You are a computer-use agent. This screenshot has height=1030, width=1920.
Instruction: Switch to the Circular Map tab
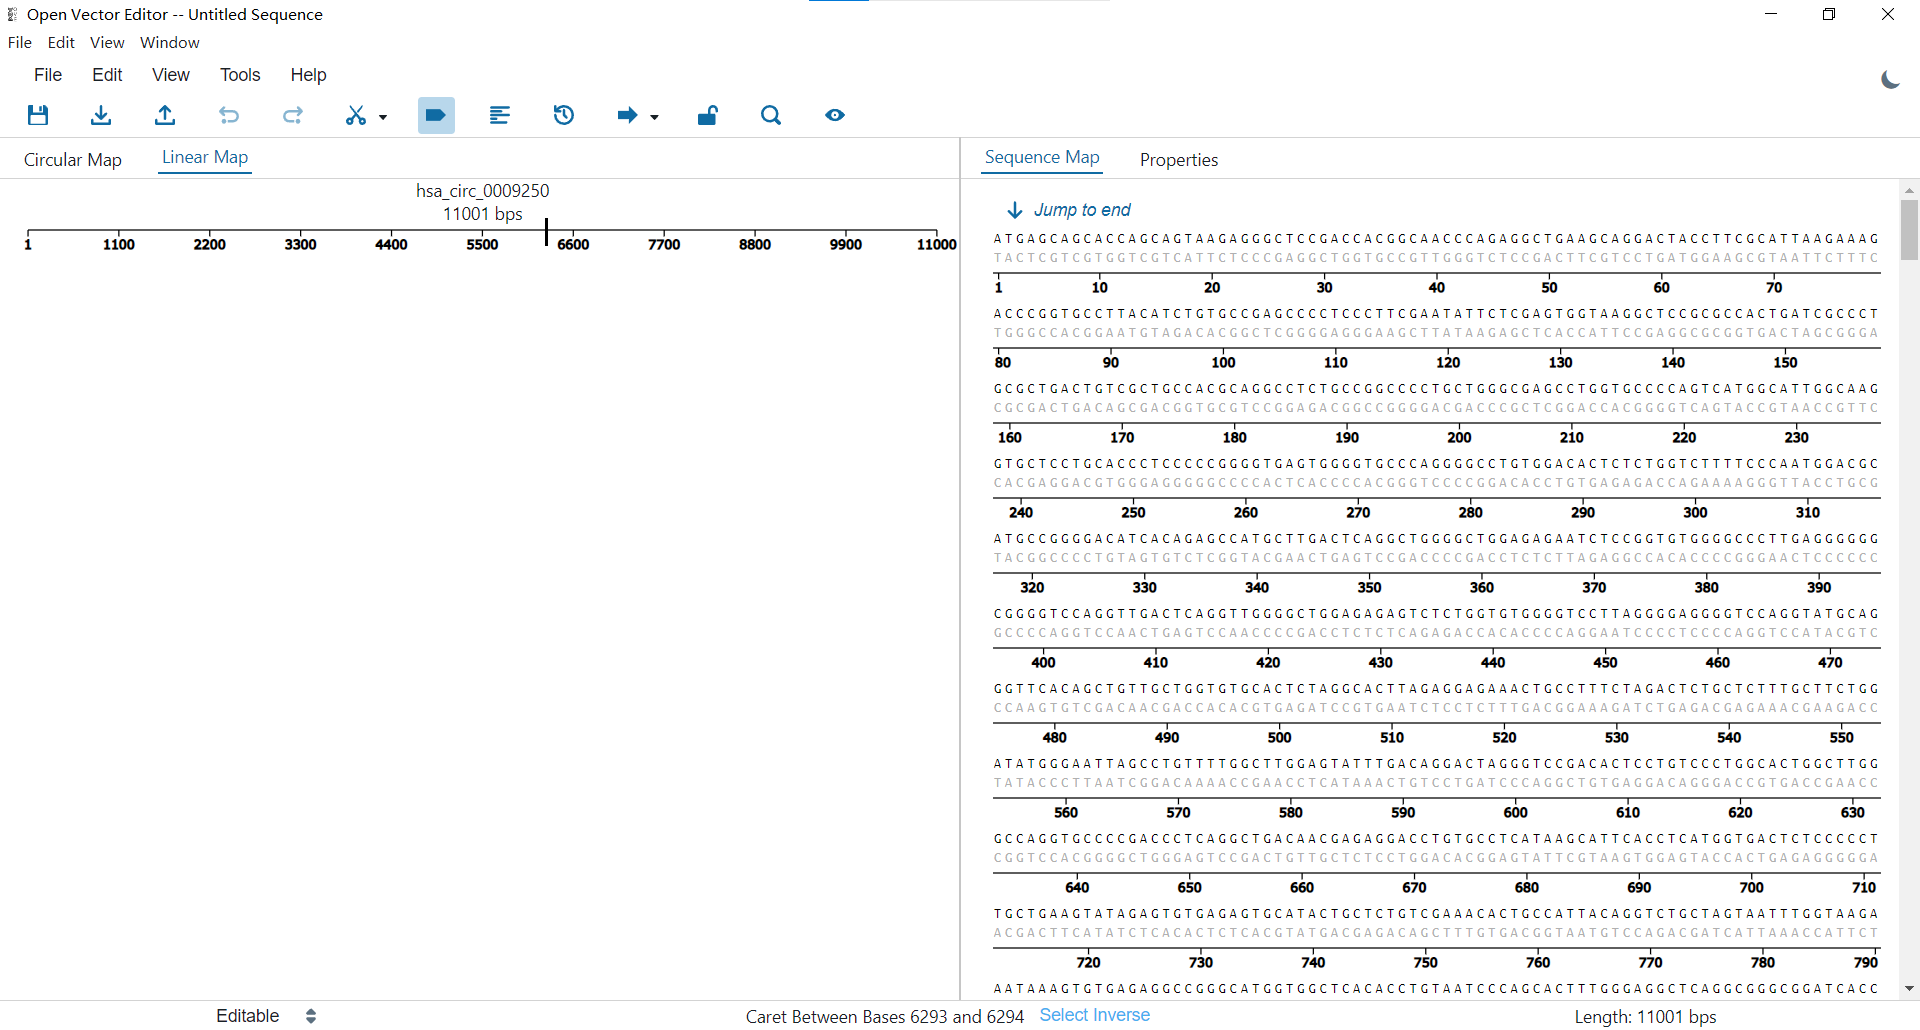click(73, 160)
